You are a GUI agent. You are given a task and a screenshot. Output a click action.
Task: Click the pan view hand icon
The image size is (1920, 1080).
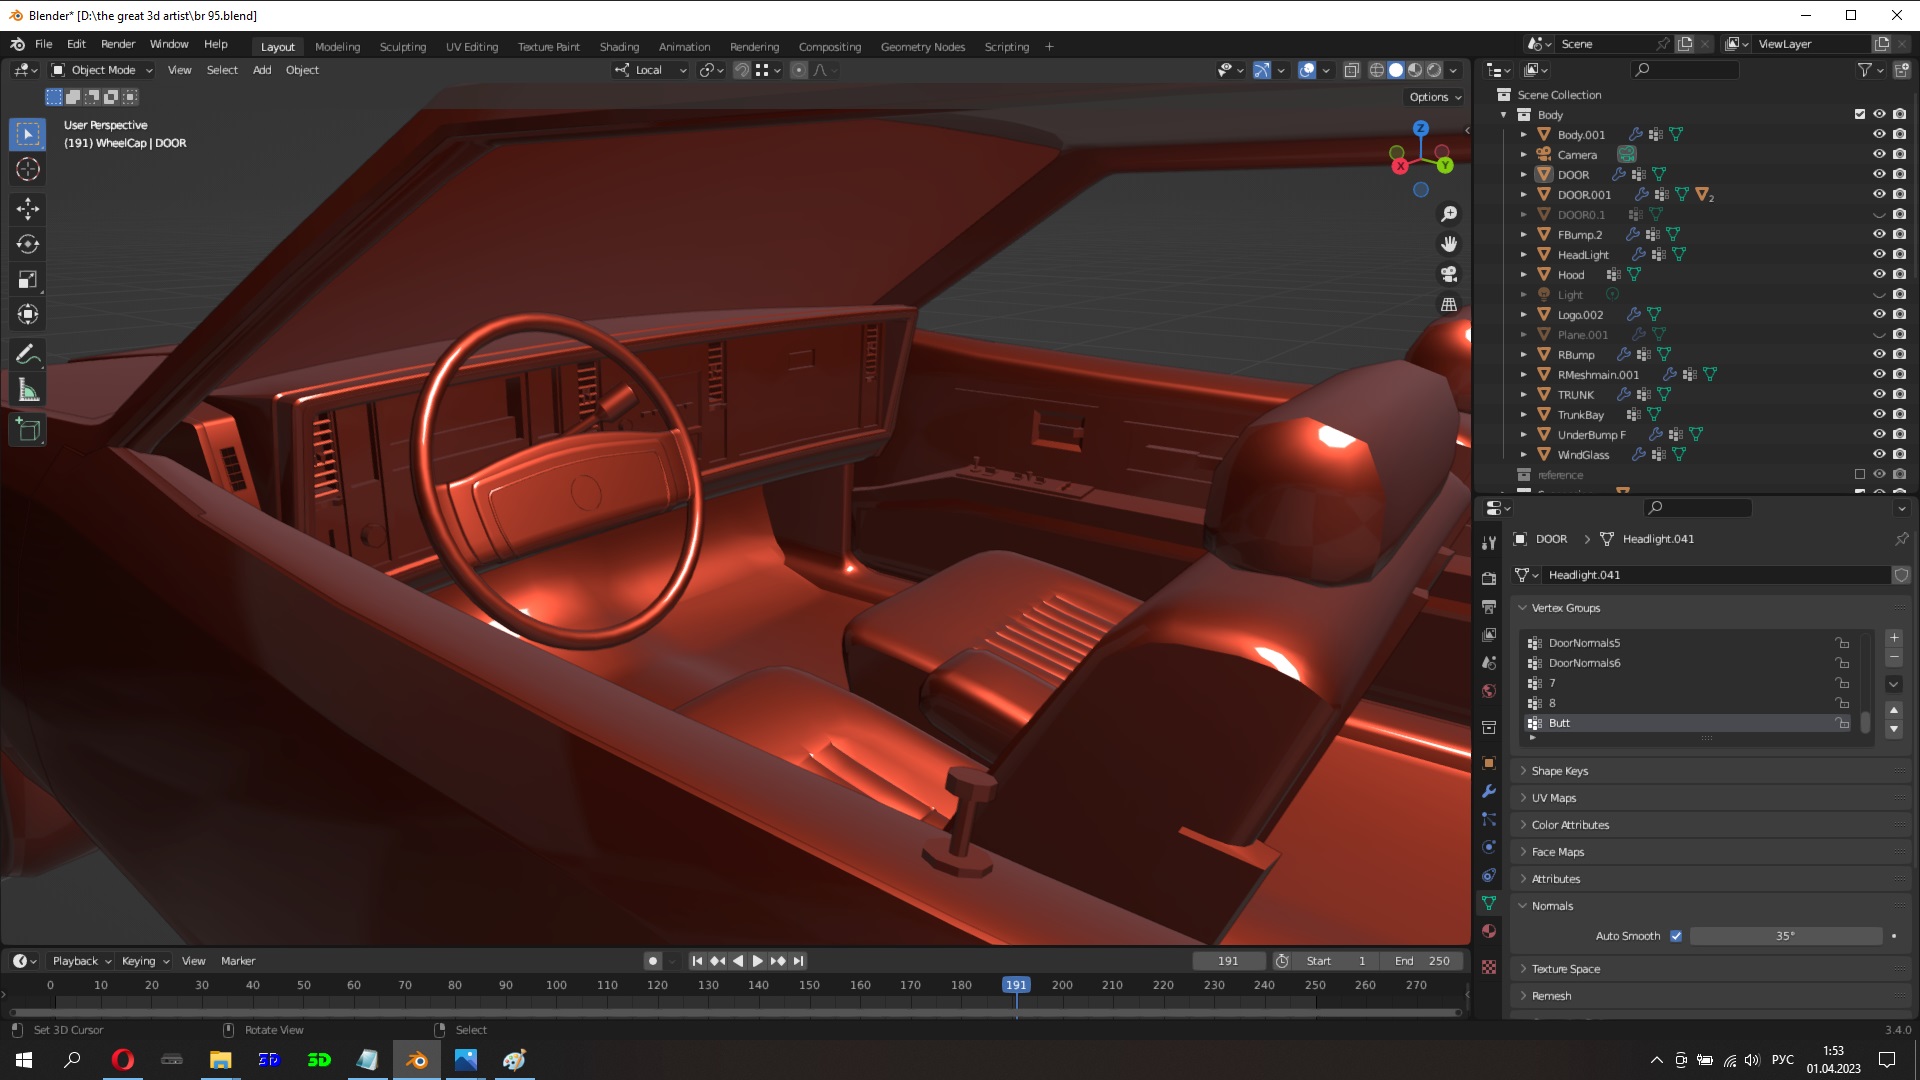pyautogui.click(x=1449, y=244)
